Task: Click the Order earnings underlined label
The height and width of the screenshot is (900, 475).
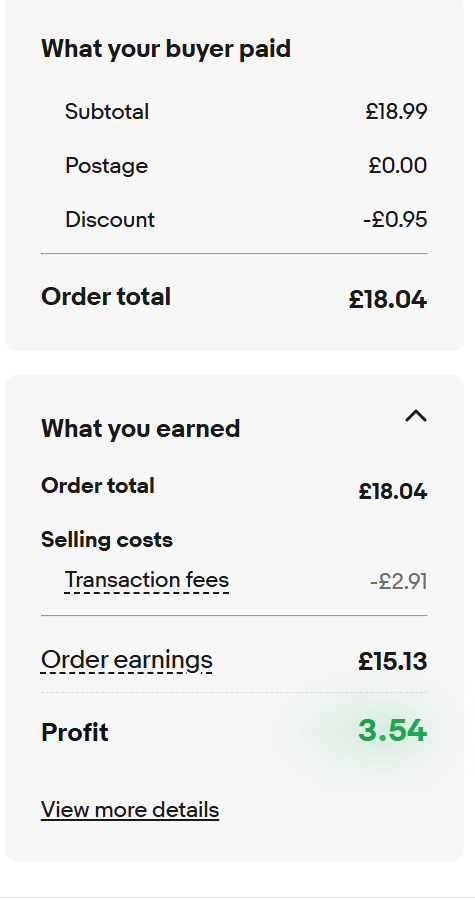Action: pyautogui.click(x=127, y=661)
